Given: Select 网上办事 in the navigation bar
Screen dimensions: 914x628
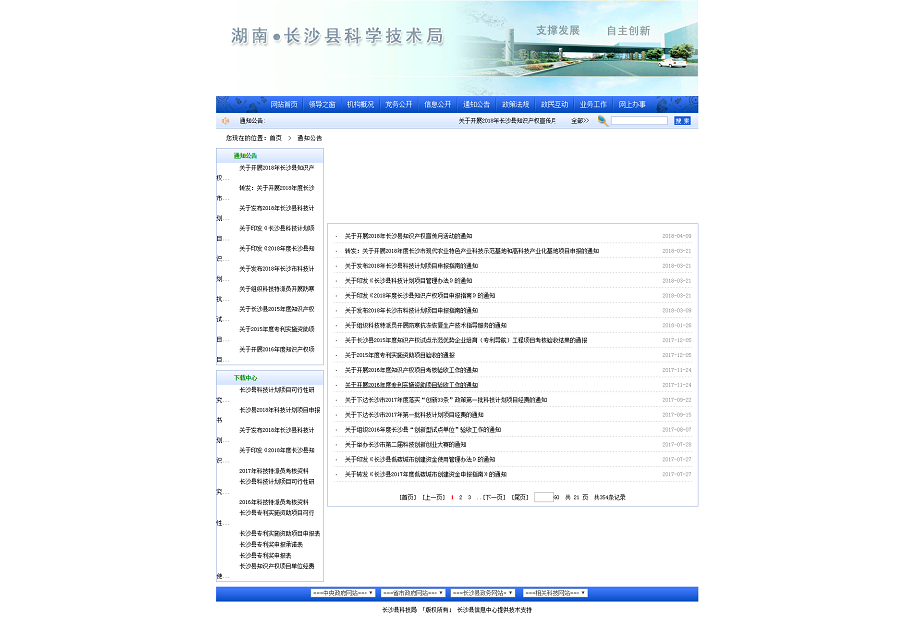Looking at the screenshot, I should [632, 104].
